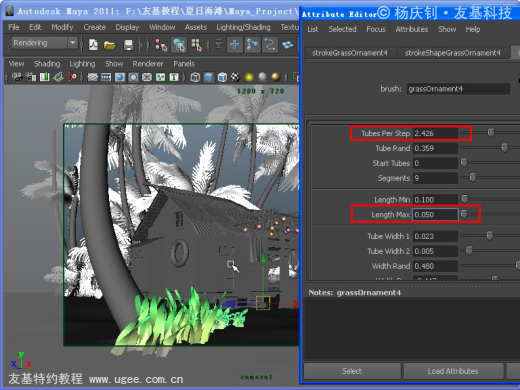This screenshot has height=390, width=520.
Task: Toggle the Film Gate icon
Action: tap(106, 77)
